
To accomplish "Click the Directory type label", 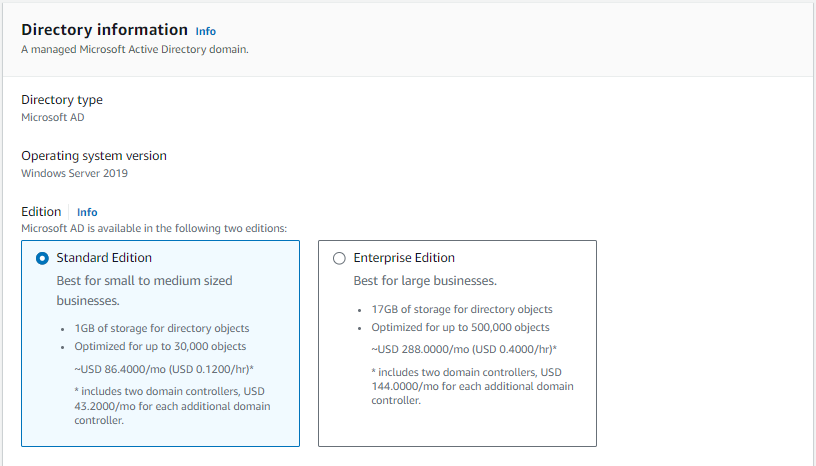I will click(62, 100).
